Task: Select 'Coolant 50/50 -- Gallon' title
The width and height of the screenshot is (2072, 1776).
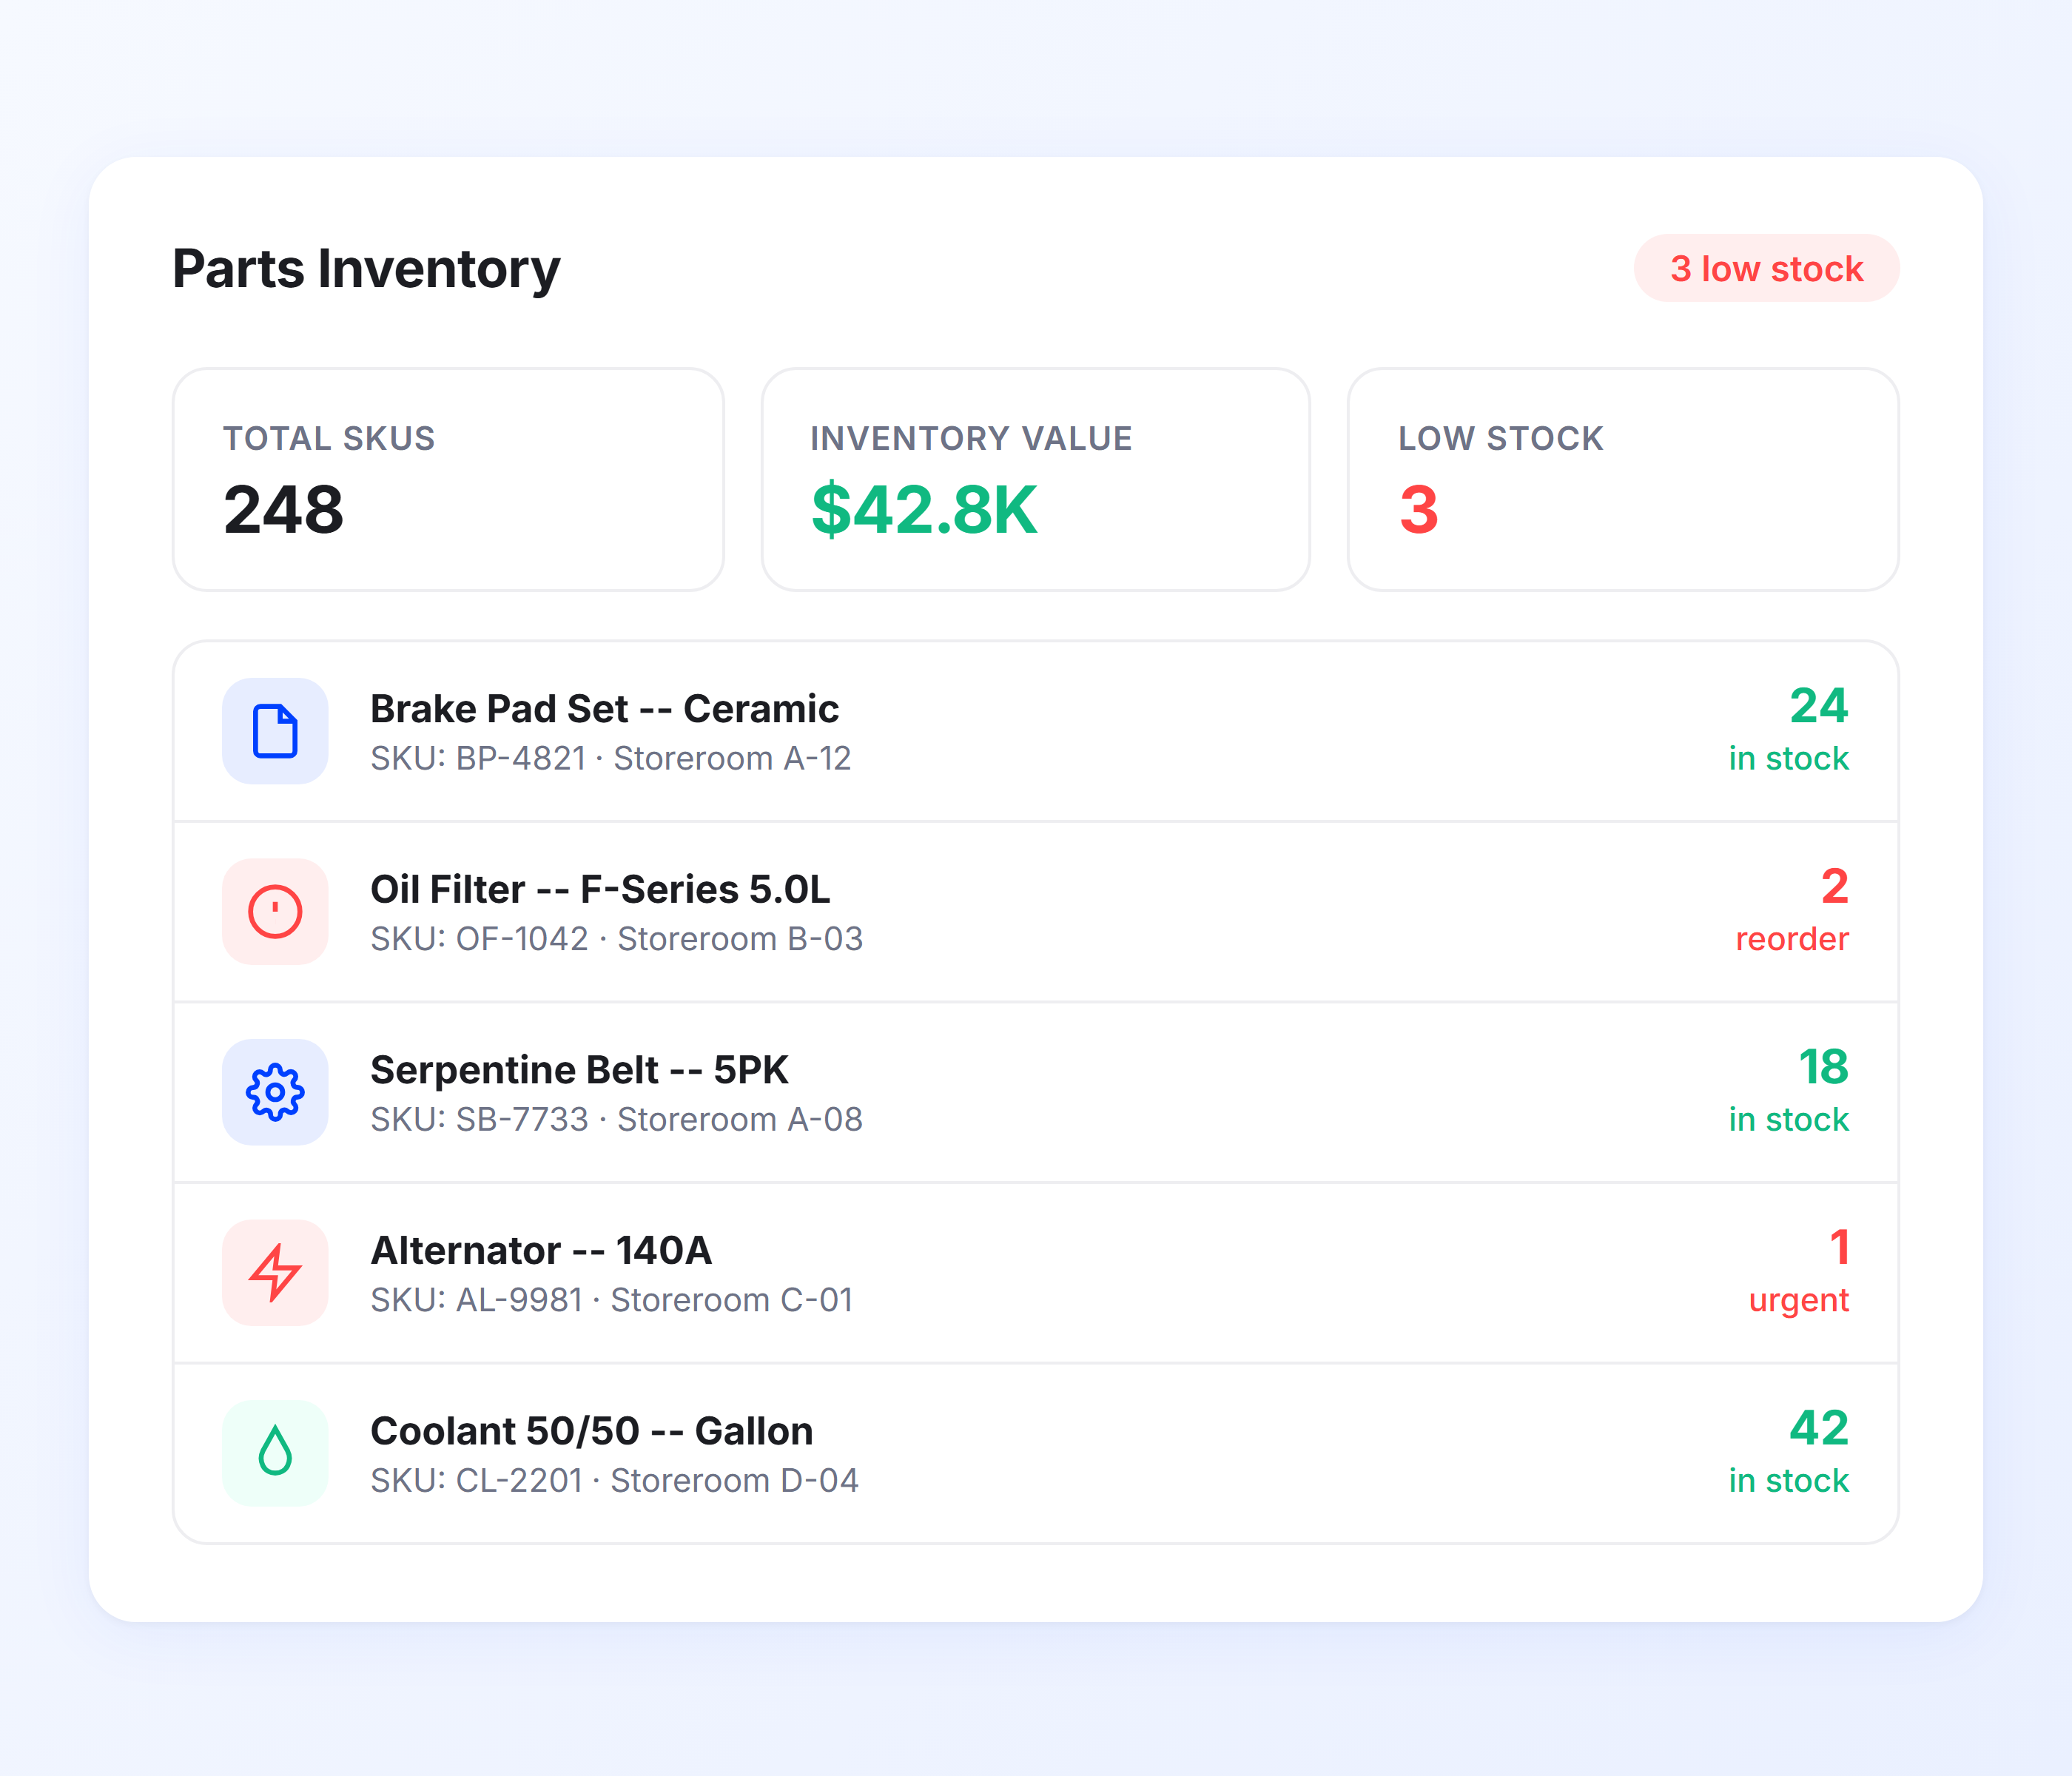Action: pyautogui.click(x=591, y=1430)
